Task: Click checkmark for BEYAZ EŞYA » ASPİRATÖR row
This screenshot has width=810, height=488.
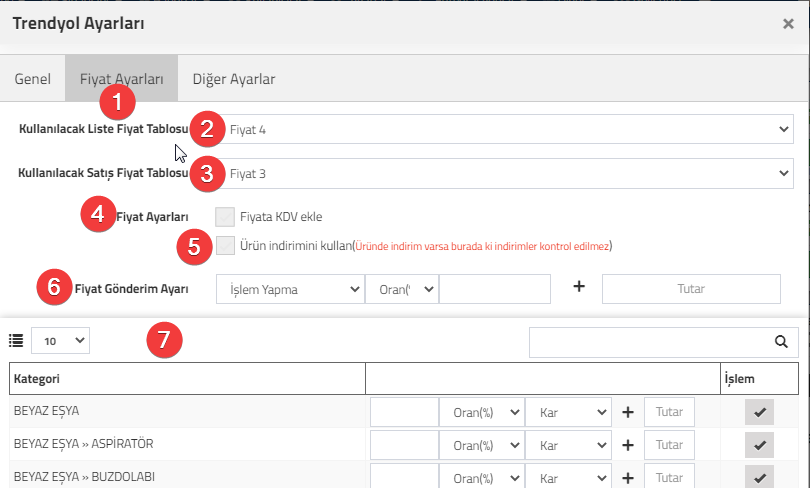Action: [759, 445]
